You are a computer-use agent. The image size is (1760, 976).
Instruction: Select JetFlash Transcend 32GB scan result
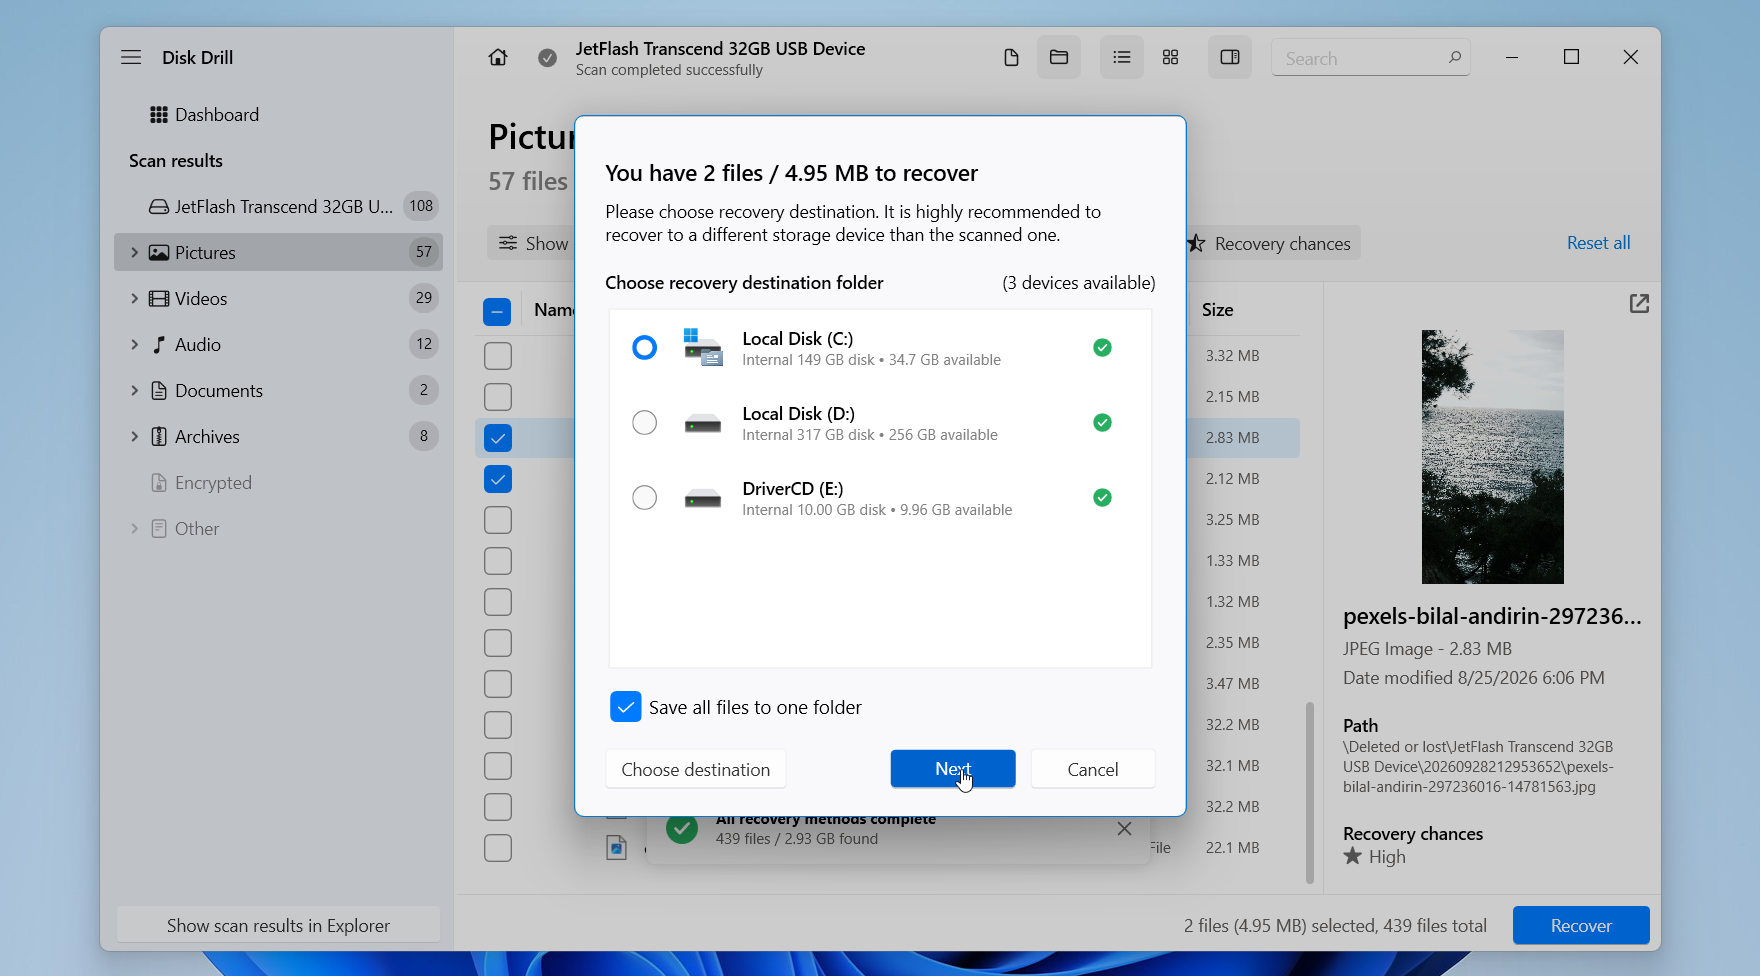click(x=279, y=206)
